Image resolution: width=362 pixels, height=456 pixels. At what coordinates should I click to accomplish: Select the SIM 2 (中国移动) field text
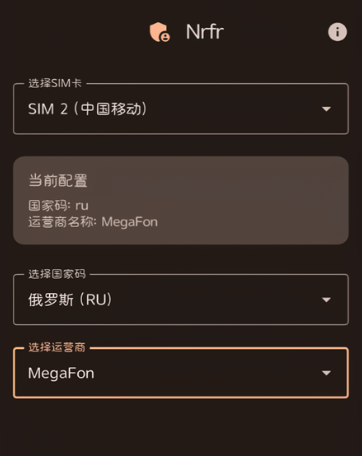tap(87, 109)
